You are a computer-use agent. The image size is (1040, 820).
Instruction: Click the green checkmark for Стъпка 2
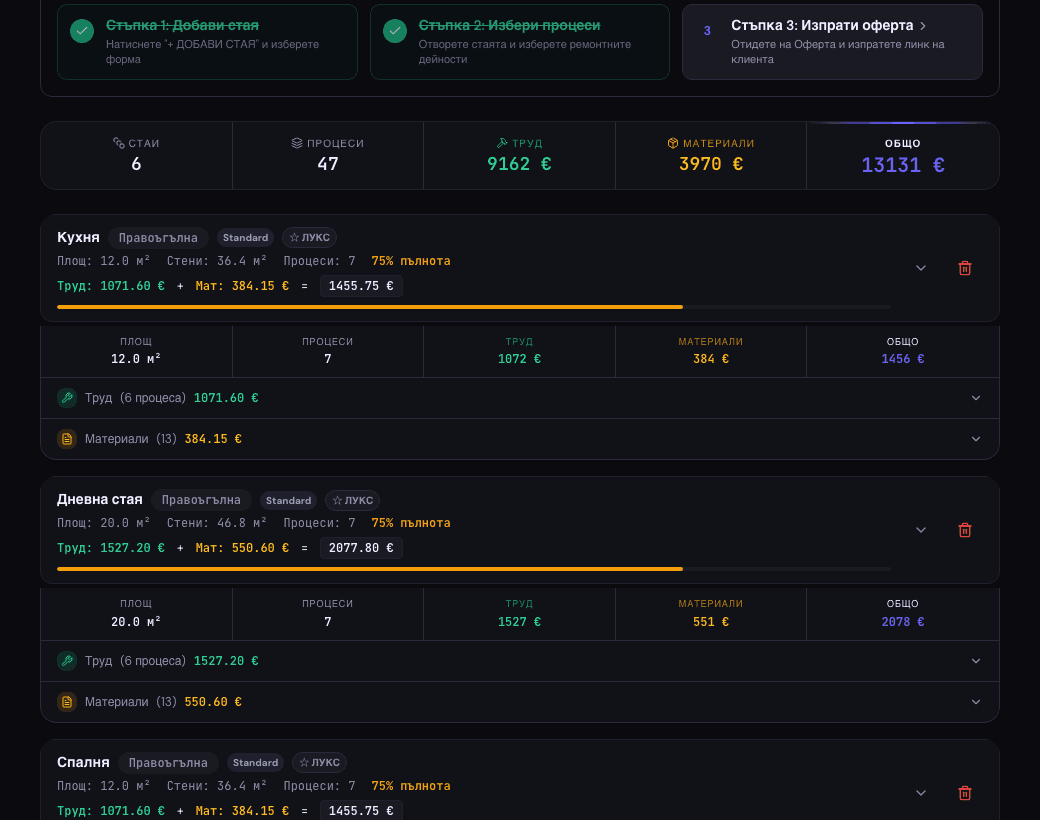[x=395, y=31]
